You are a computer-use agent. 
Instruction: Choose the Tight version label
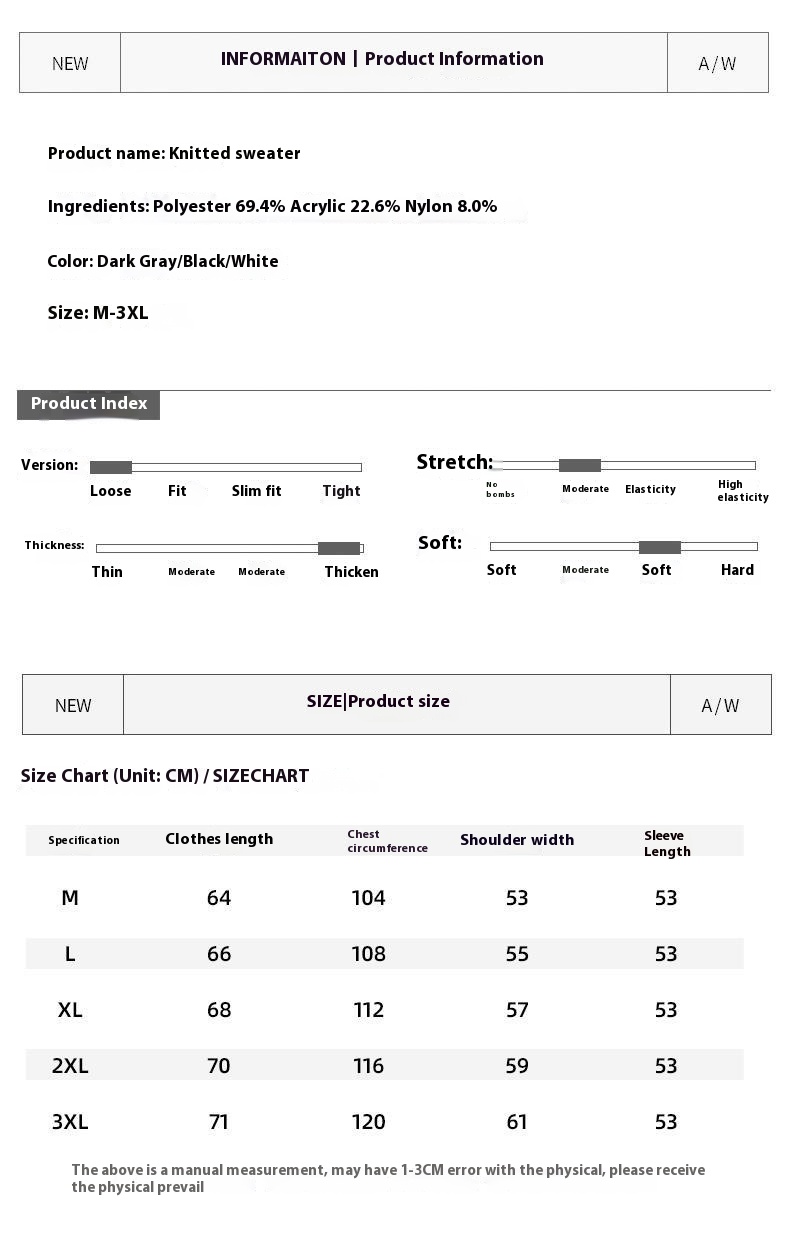pos(341,491)
